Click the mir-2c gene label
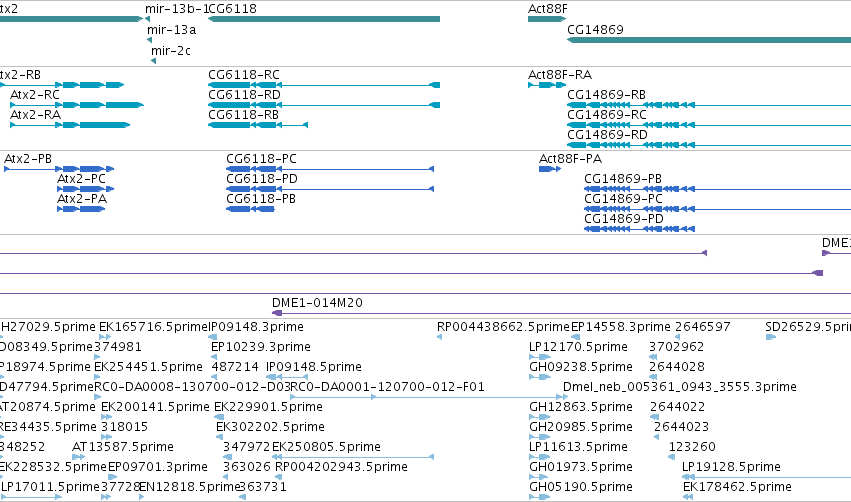The width and height of the screenshot is (851, 502). tap(171, 51)
